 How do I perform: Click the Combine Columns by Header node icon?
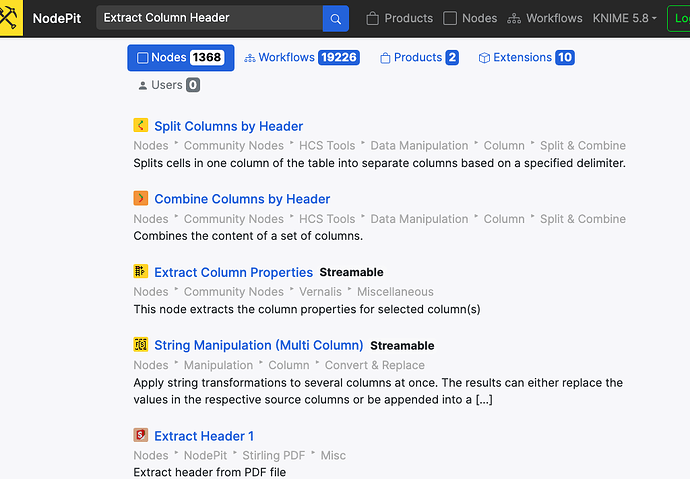[x=141, y=198]
